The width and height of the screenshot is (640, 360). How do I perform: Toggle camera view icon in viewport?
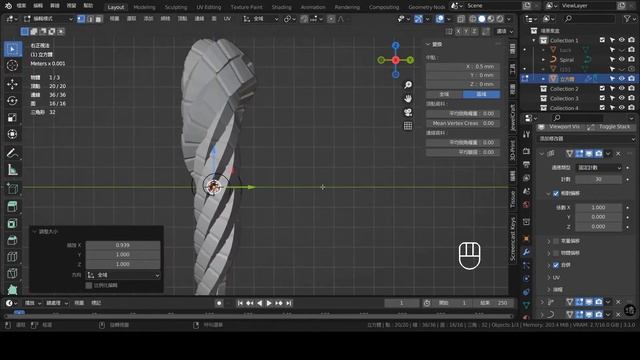[x=408, y=112]
